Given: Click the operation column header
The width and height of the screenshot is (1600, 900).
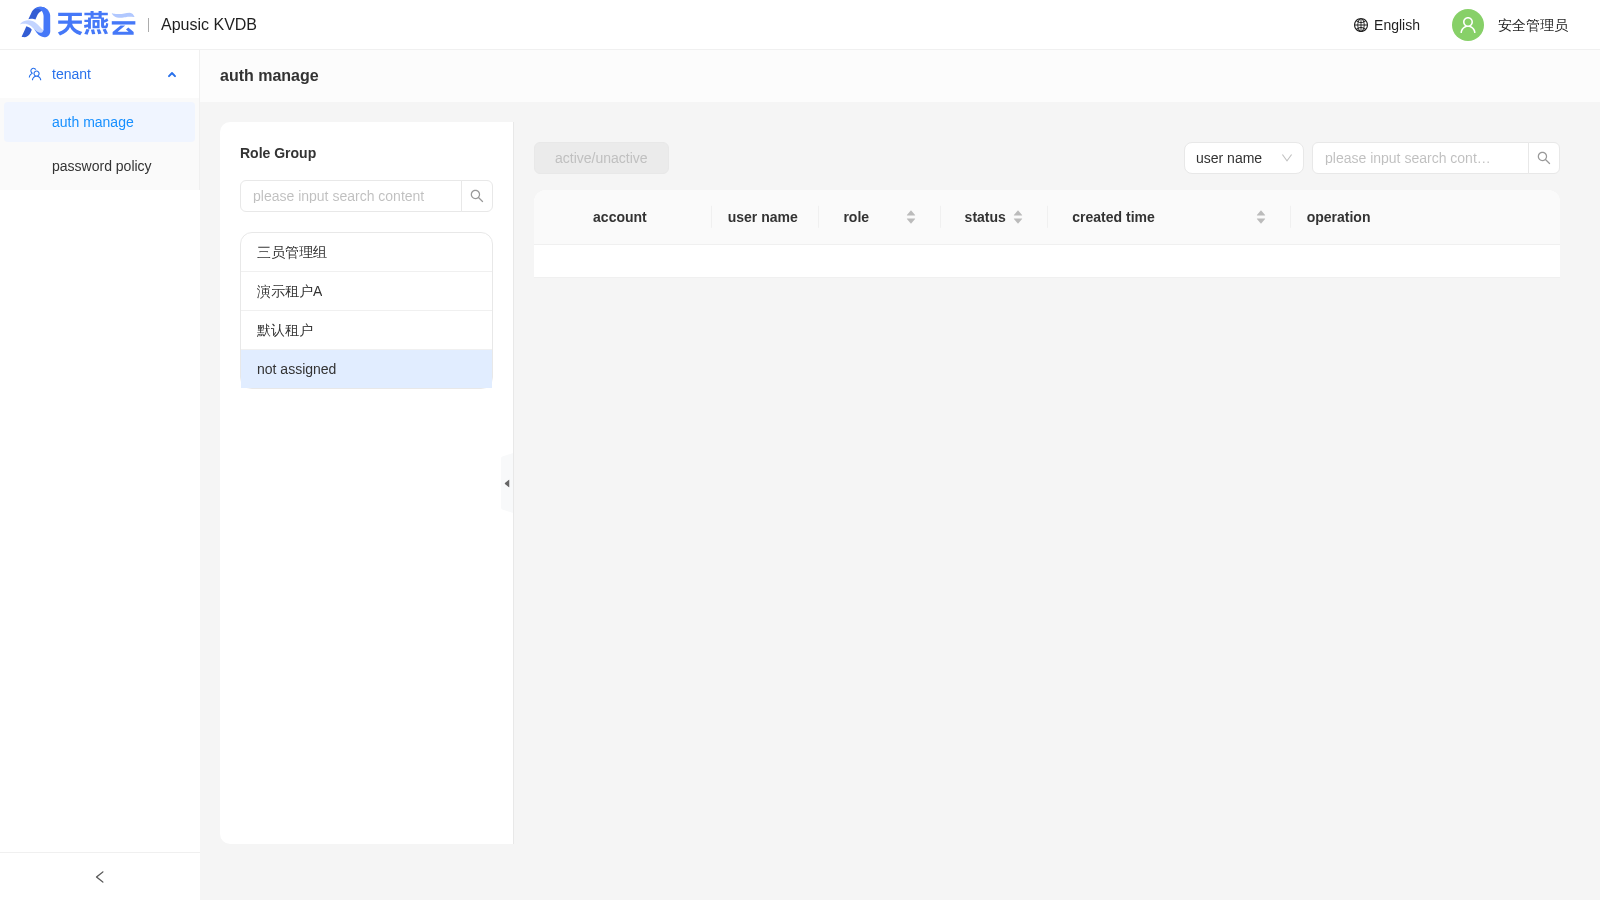Looking at the screenshot, I should 1338,217.
